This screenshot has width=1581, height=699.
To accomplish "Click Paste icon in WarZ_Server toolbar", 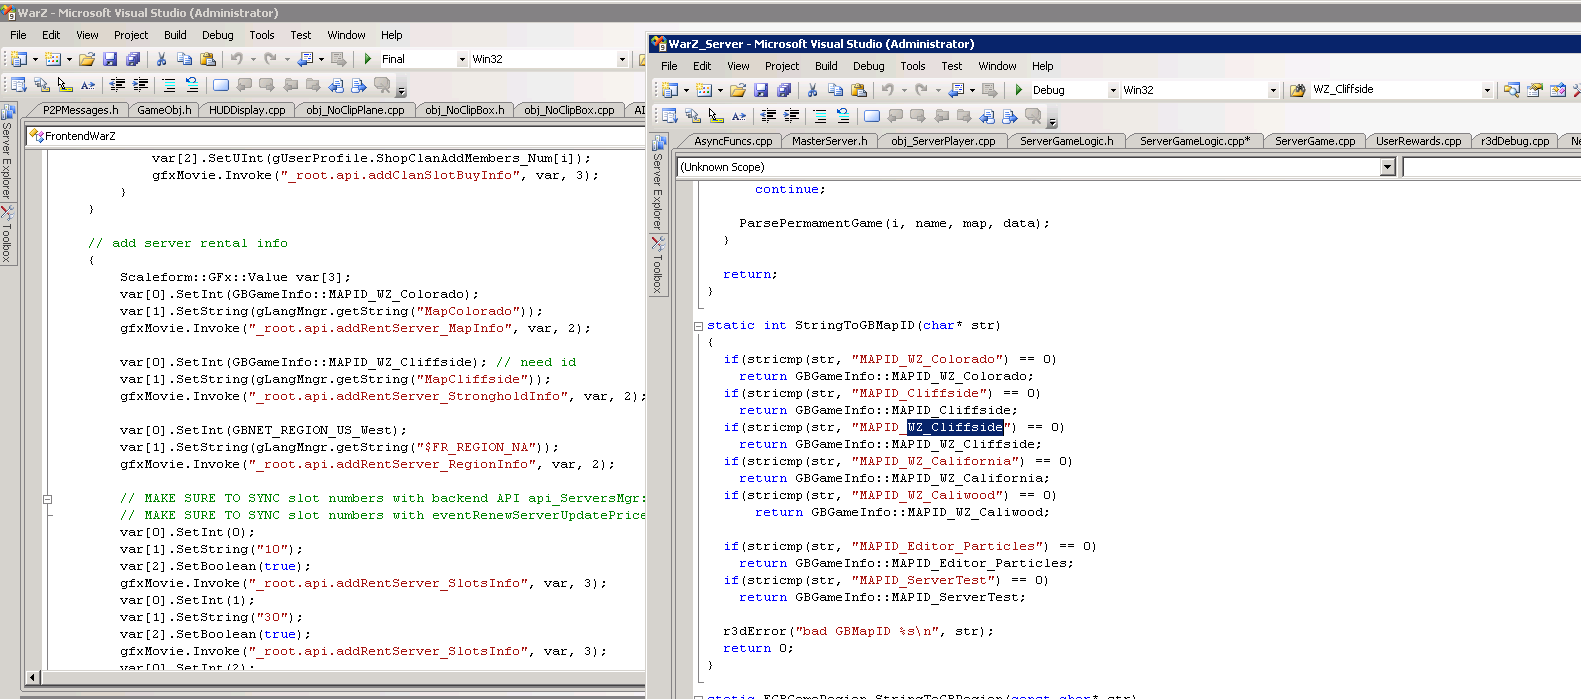I will pos(859,90).
